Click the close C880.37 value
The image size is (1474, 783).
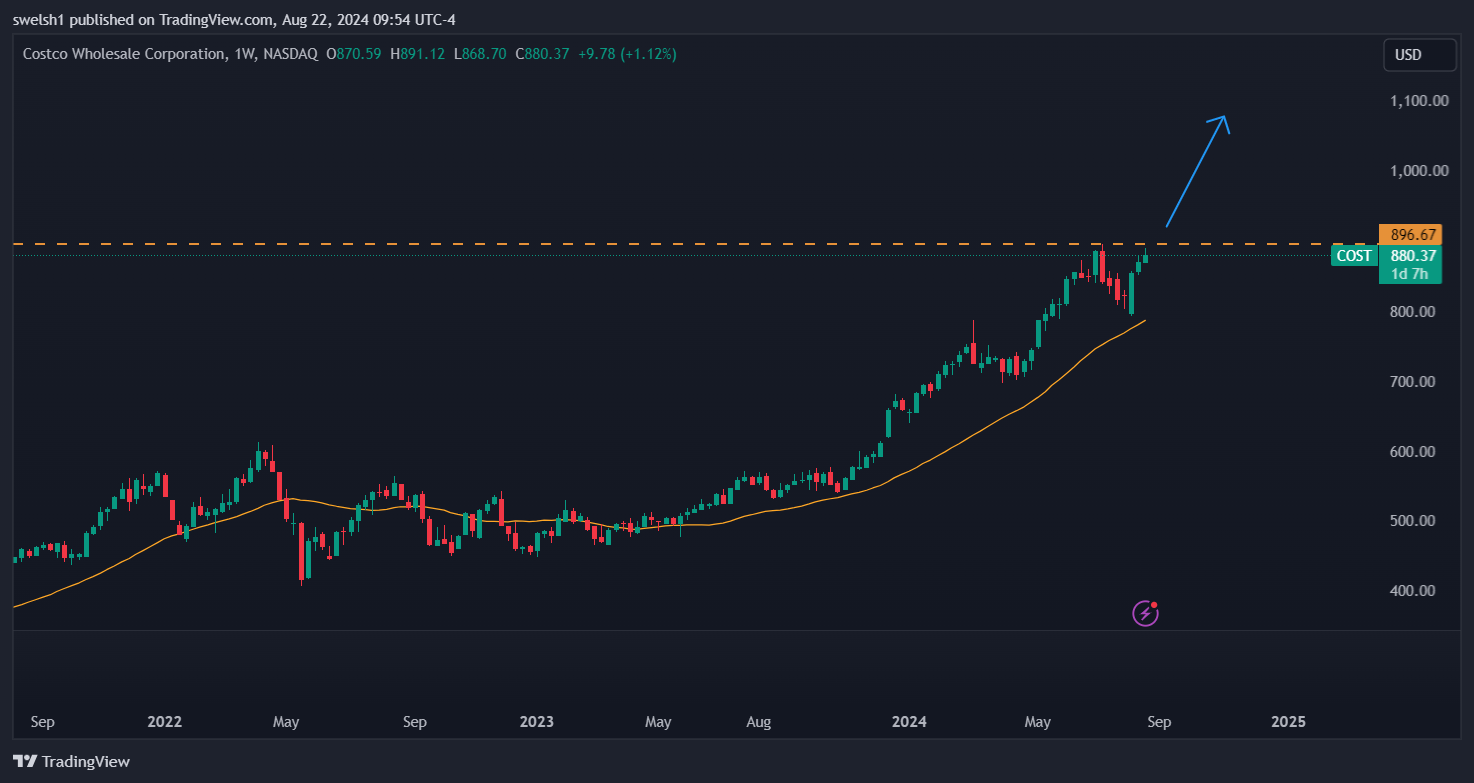coord(542,54)
